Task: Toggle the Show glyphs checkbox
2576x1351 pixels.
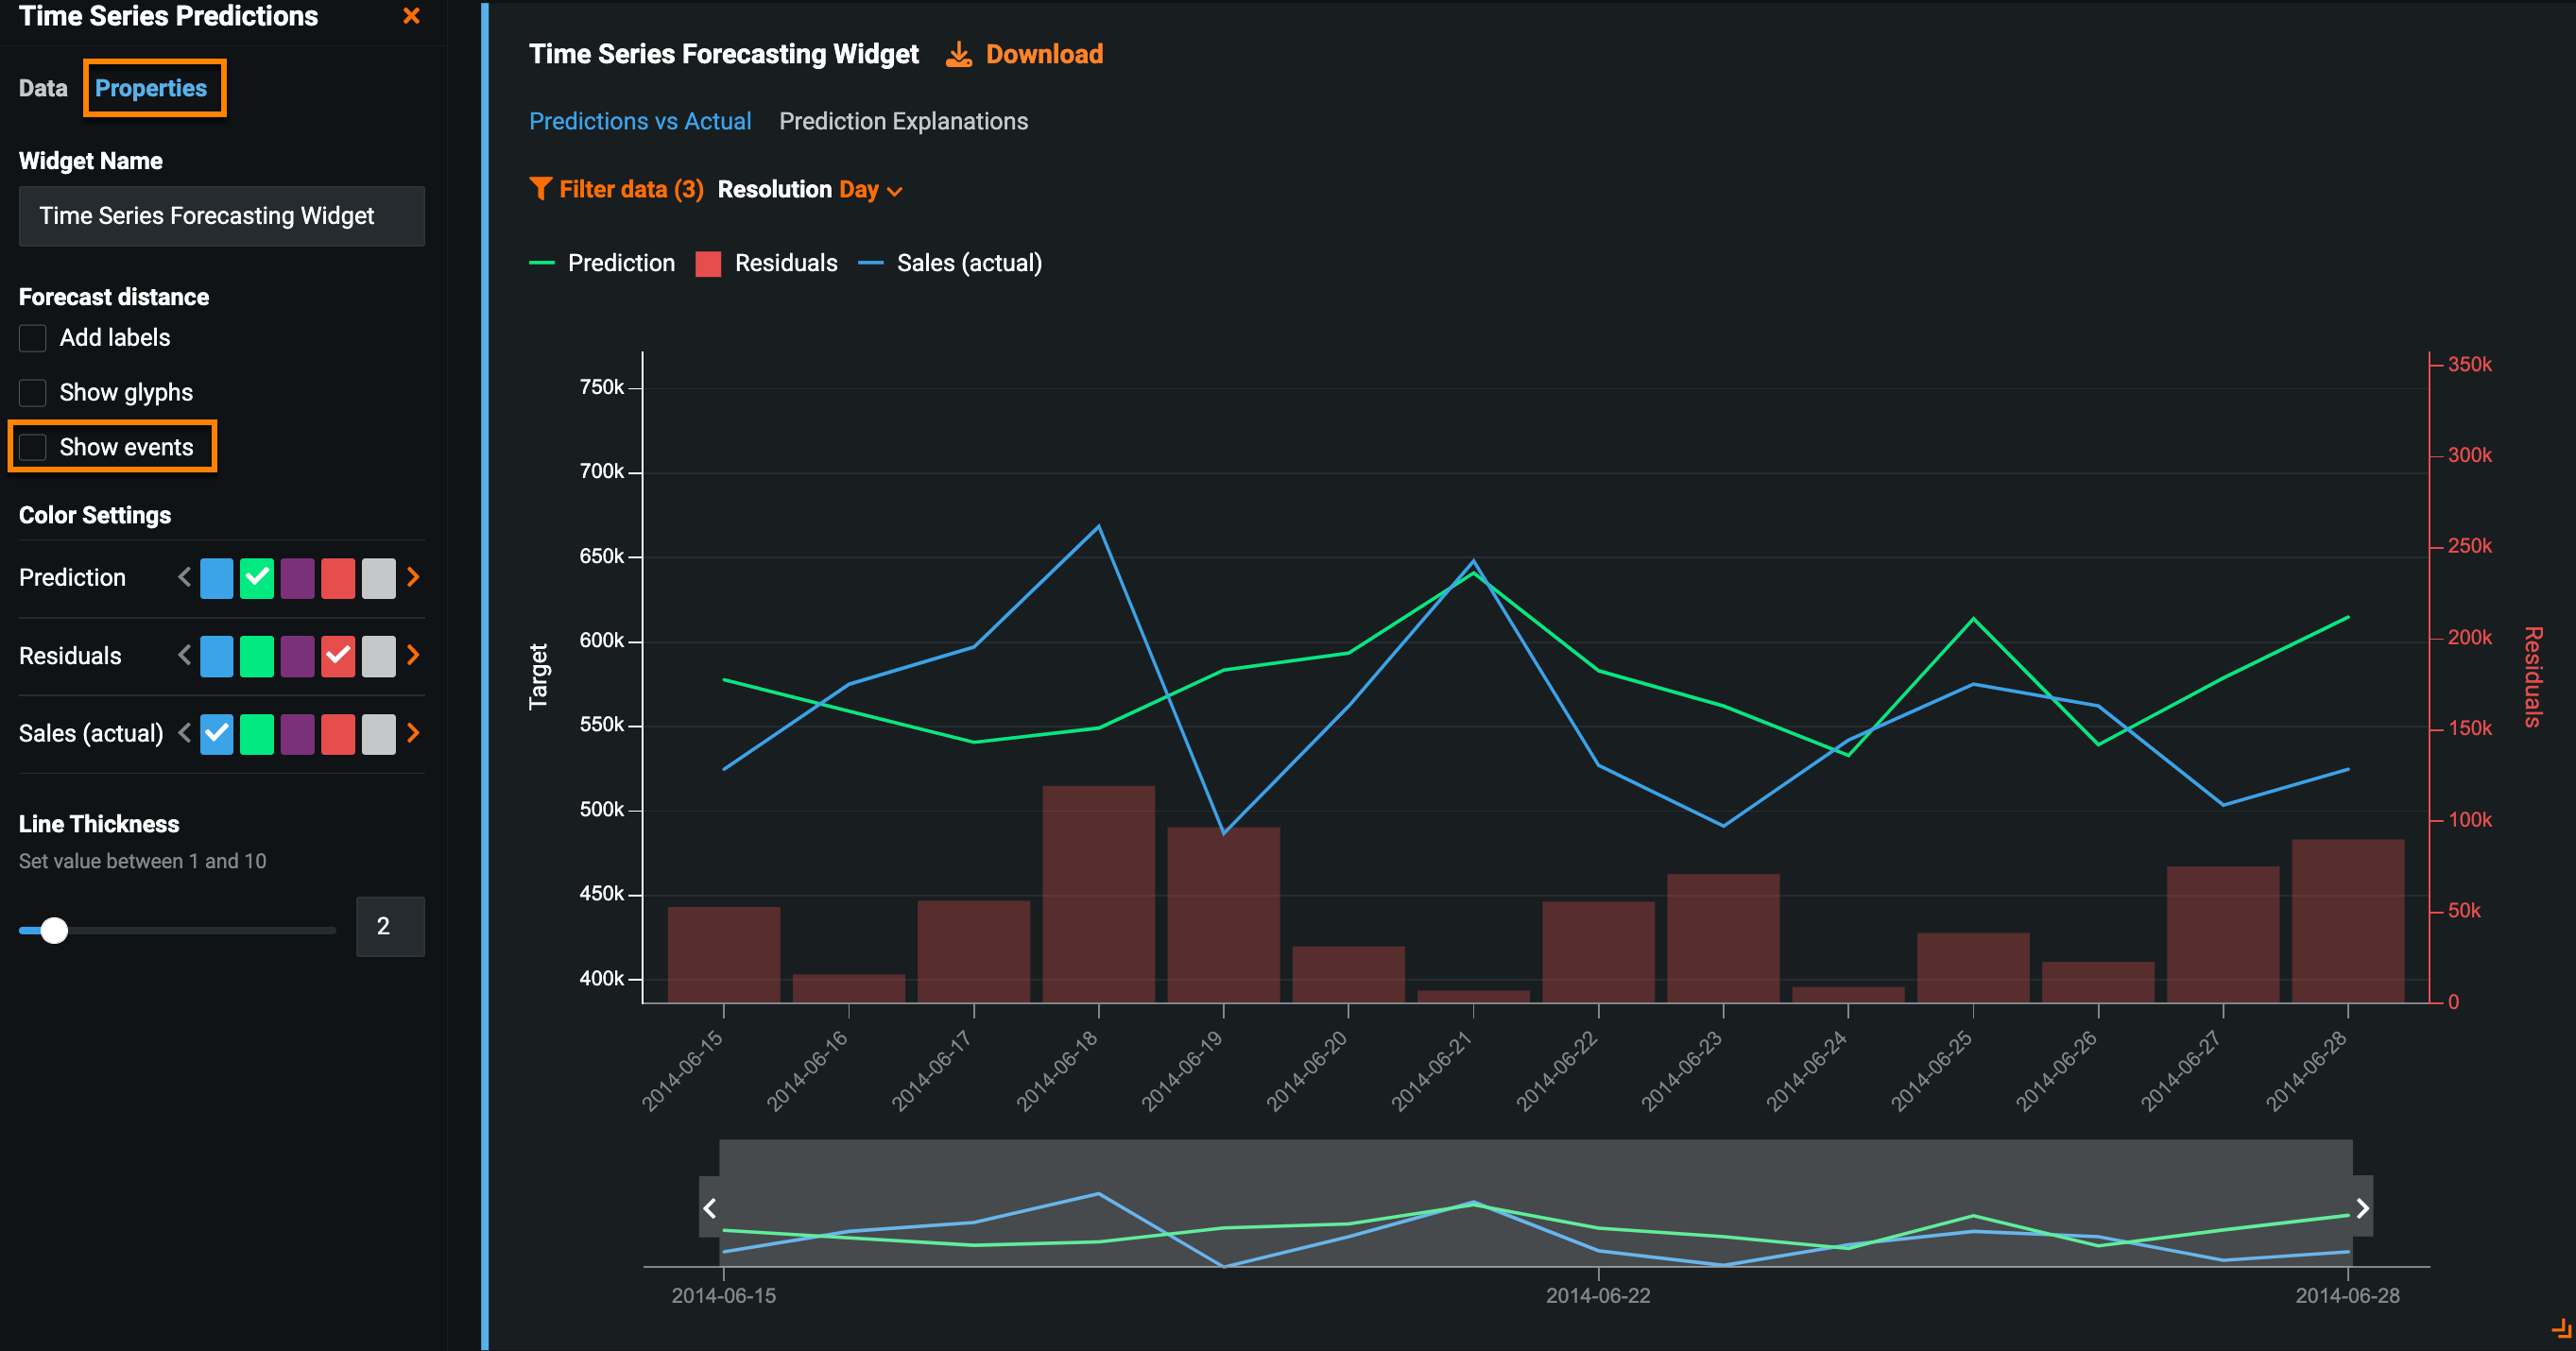Action: (x=33, y=393)
